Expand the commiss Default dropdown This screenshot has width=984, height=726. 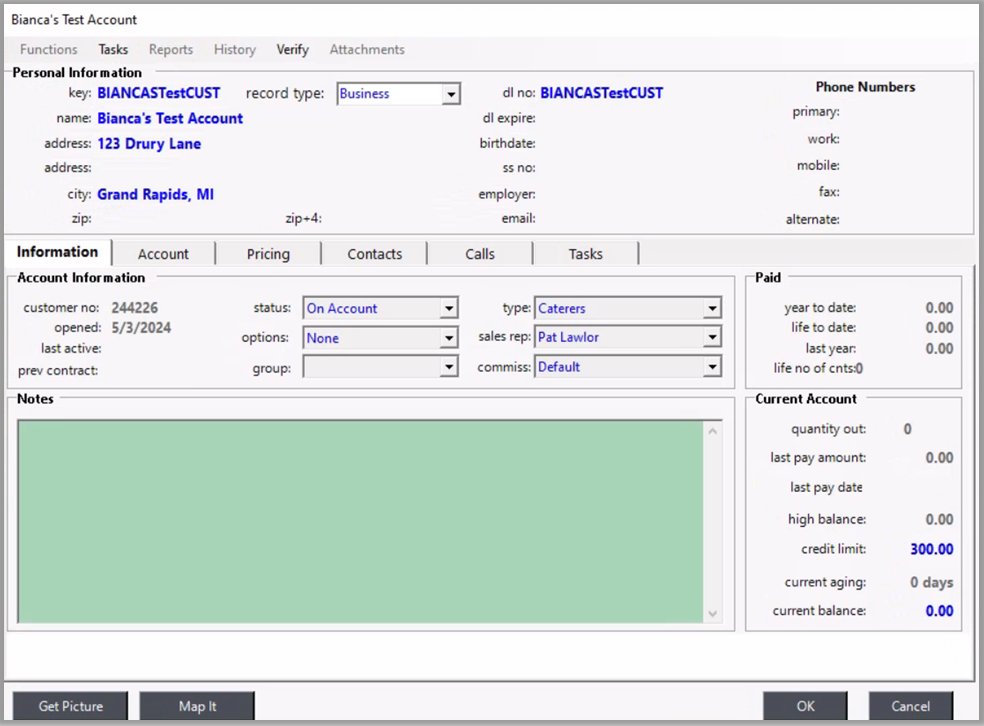[x=711, y=367]
